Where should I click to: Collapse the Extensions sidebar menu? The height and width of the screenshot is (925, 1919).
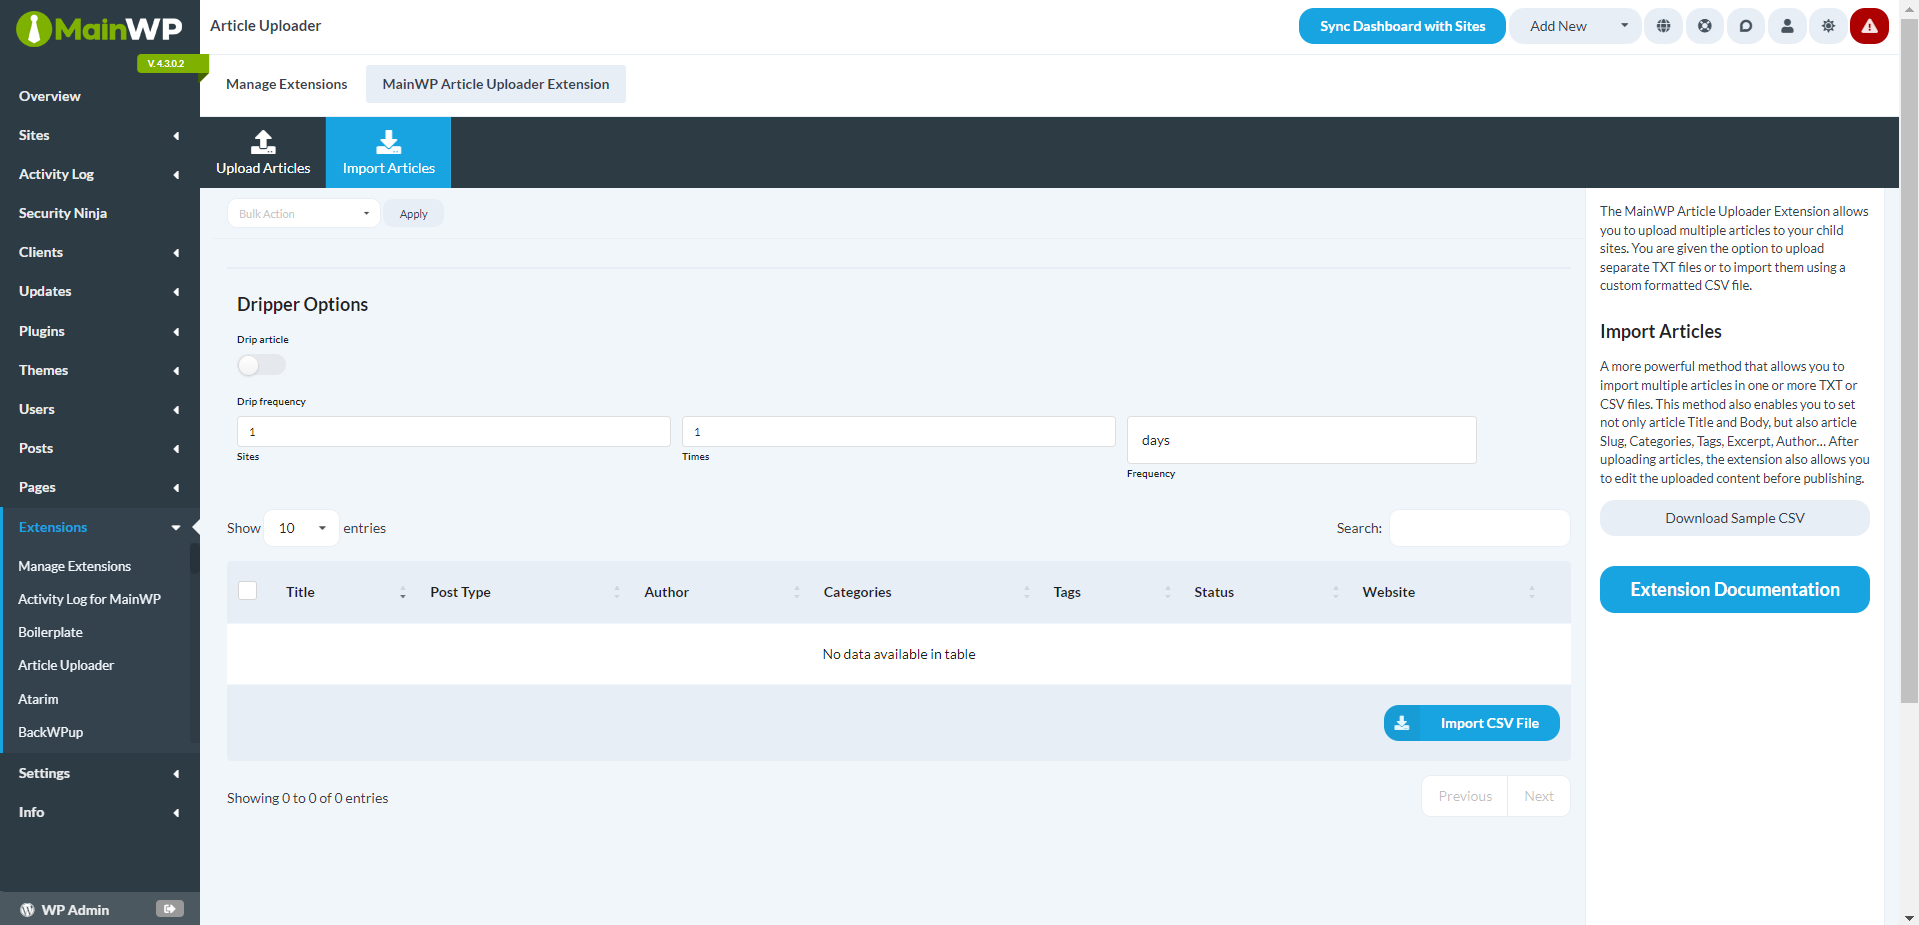100,527
